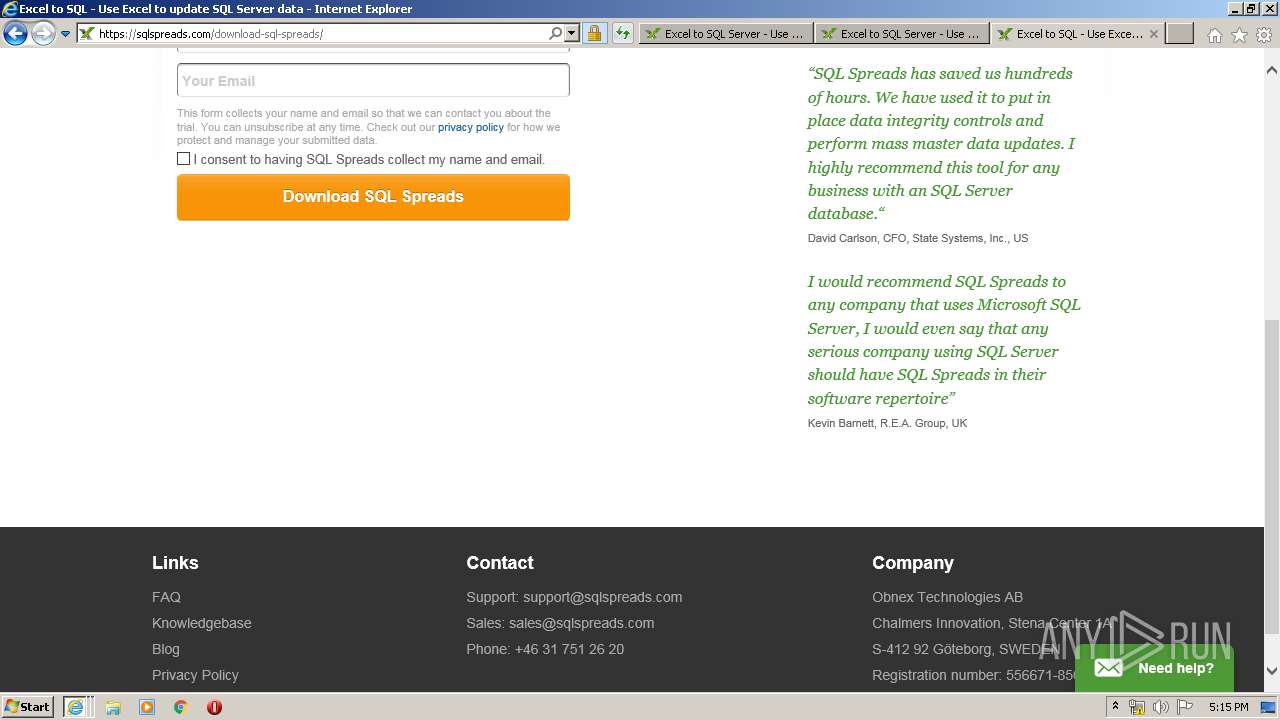Click the security lock icon

coord(594,33)
